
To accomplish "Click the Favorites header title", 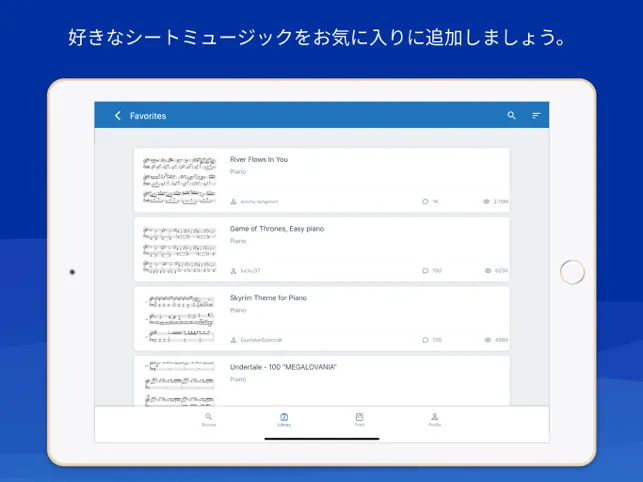I will 148,116.
